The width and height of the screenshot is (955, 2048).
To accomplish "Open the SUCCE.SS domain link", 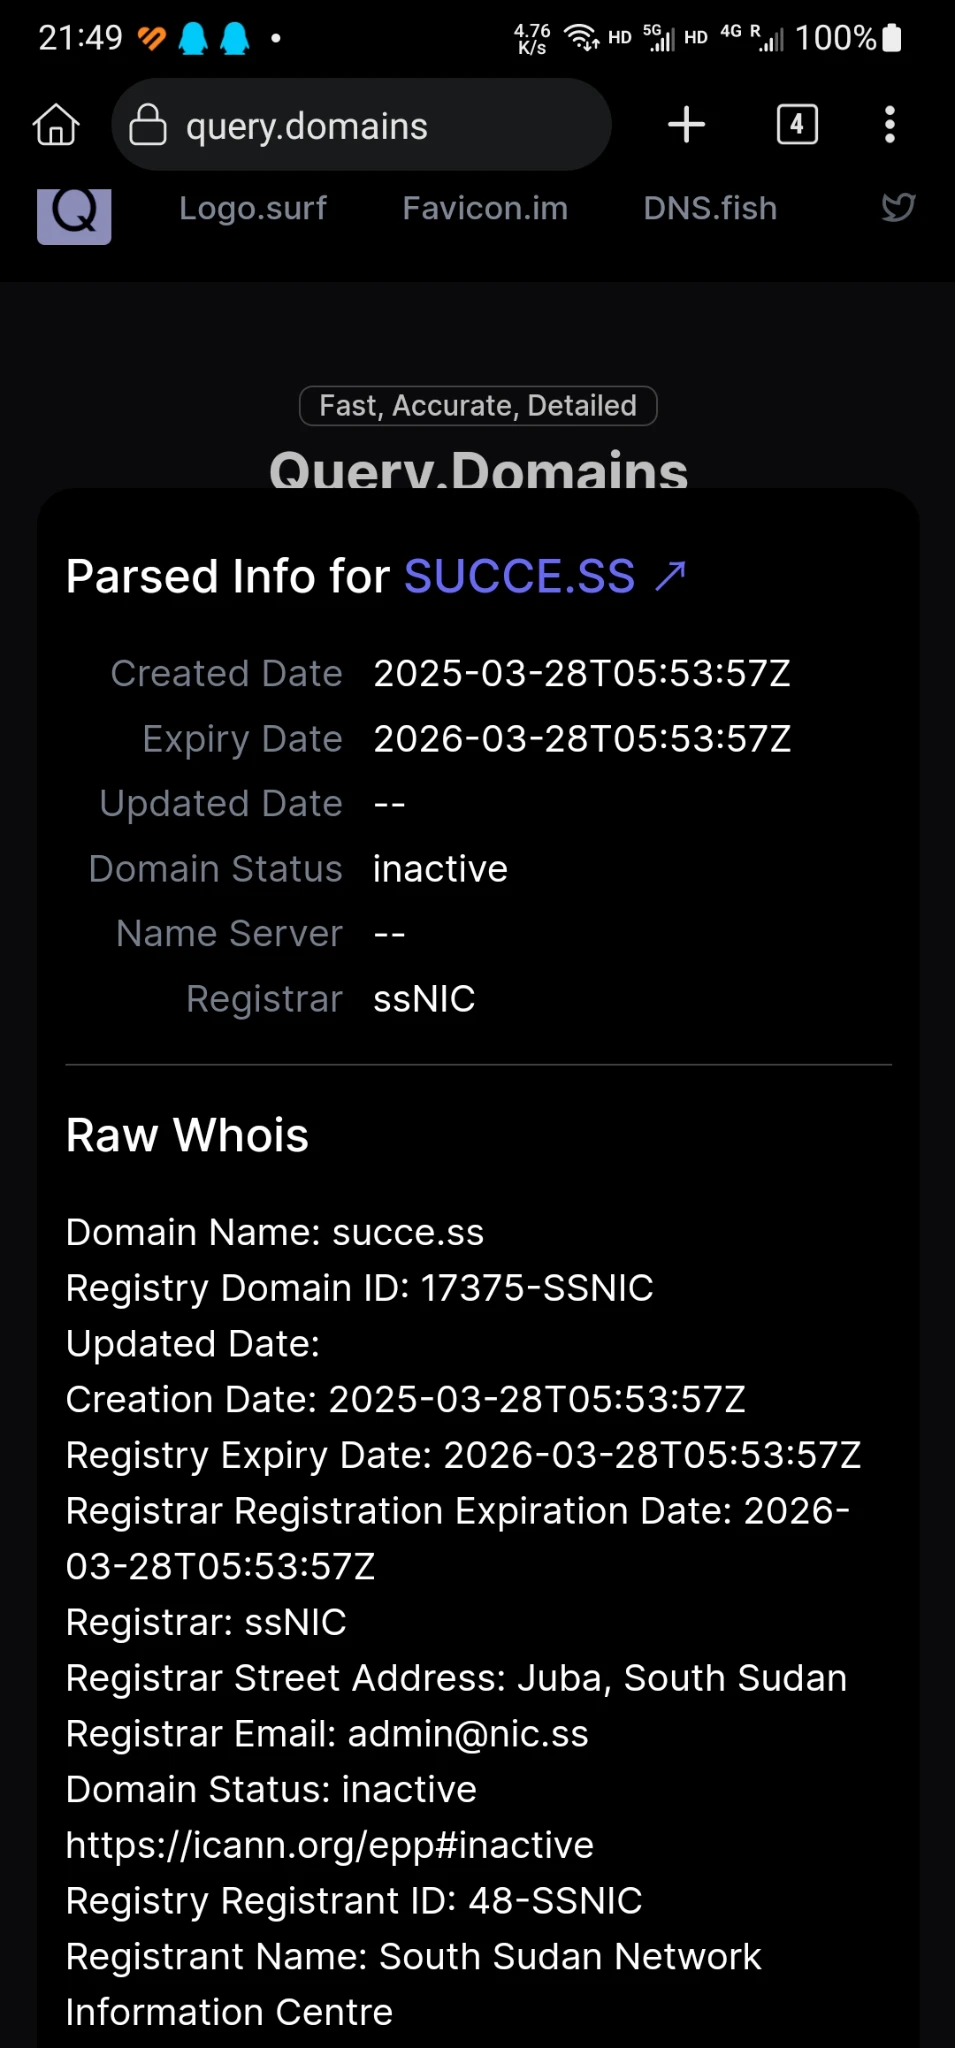I will pyautogui.click(x=519, y=577).
